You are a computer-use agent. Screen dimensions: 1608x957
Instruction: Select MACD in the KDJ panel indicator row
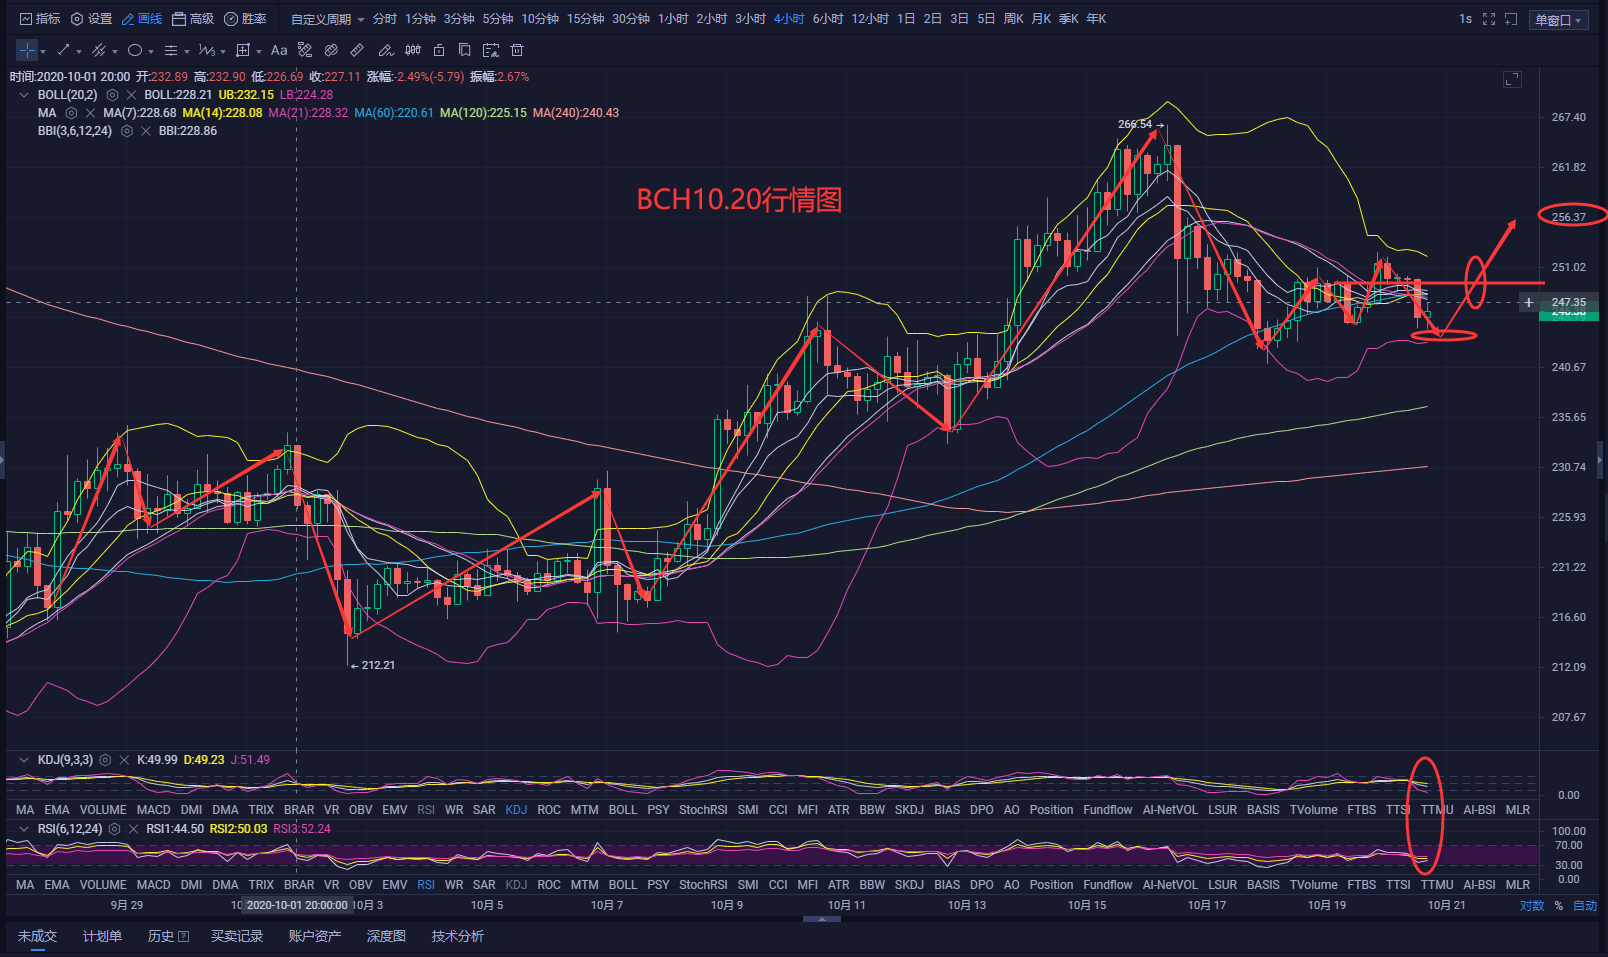coord(153,810)
